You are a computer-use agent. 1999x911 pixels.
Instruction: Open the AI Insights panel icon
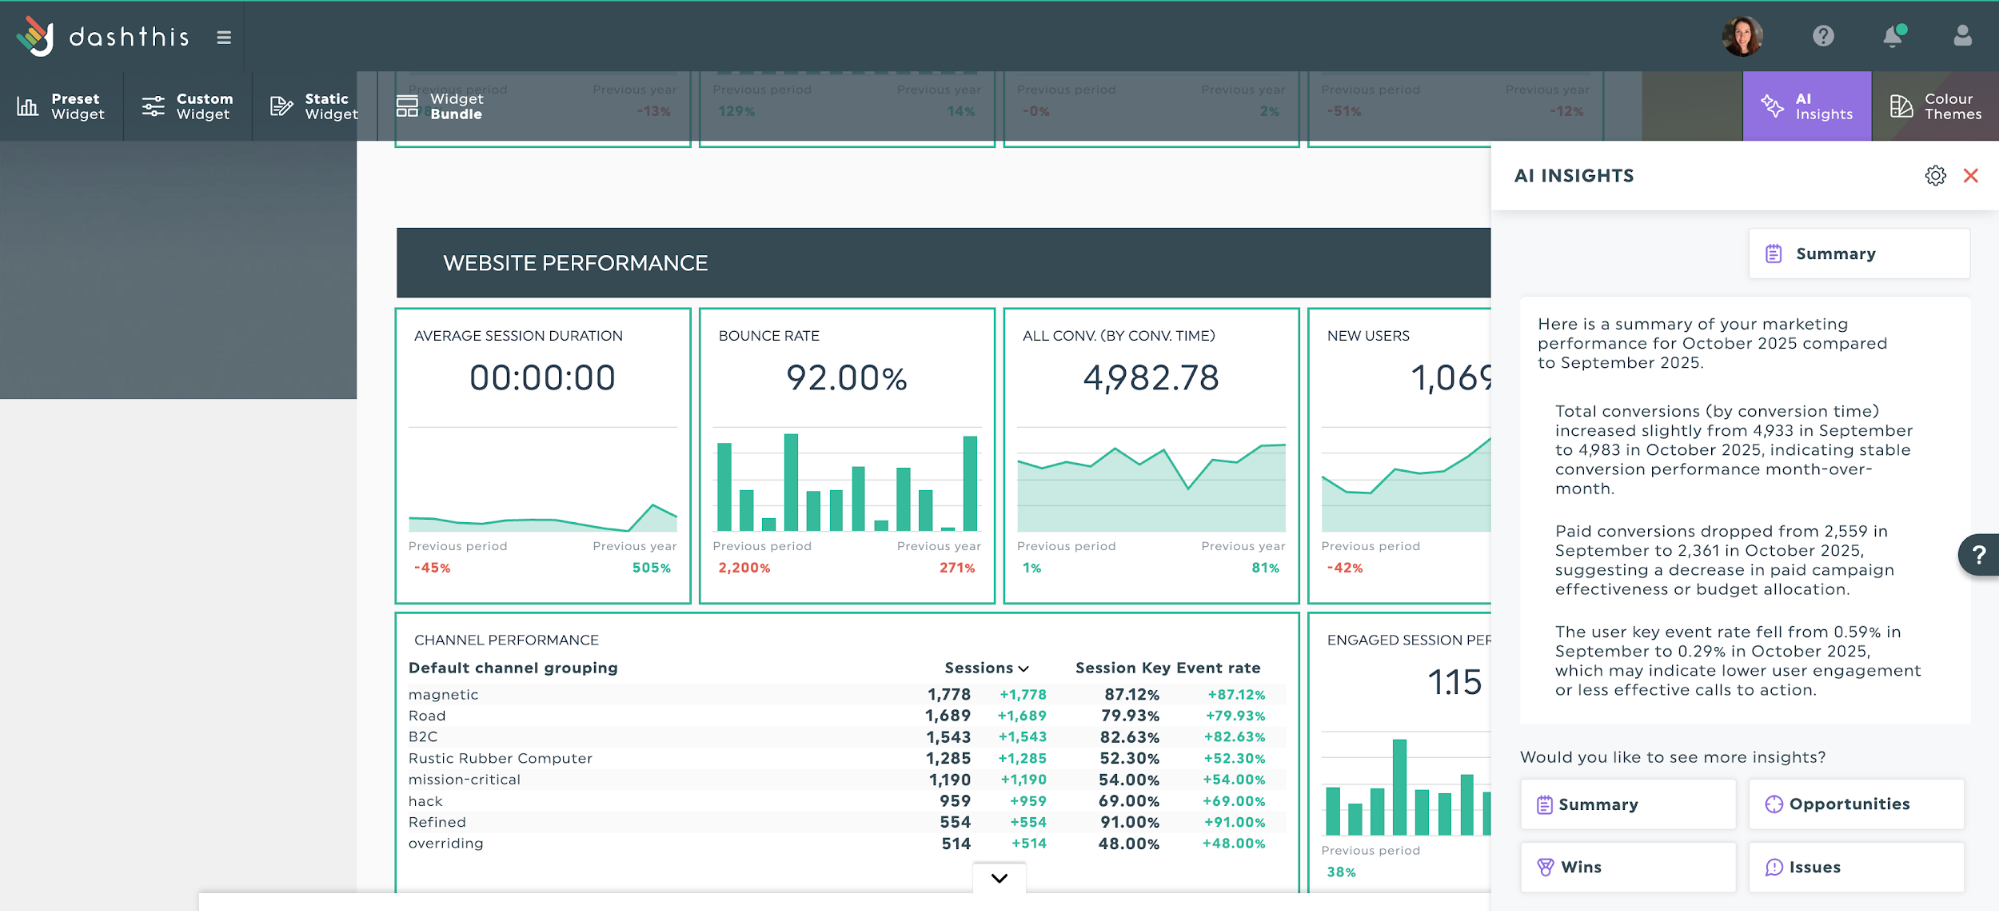tap(1806, 105)
